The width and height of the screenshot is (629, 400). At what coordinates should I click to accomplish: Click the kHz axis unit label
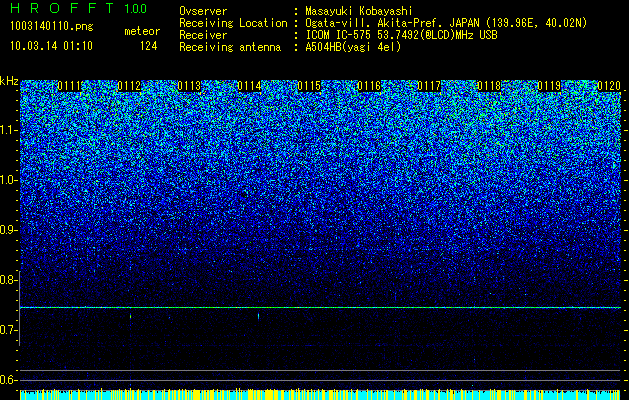9,81
